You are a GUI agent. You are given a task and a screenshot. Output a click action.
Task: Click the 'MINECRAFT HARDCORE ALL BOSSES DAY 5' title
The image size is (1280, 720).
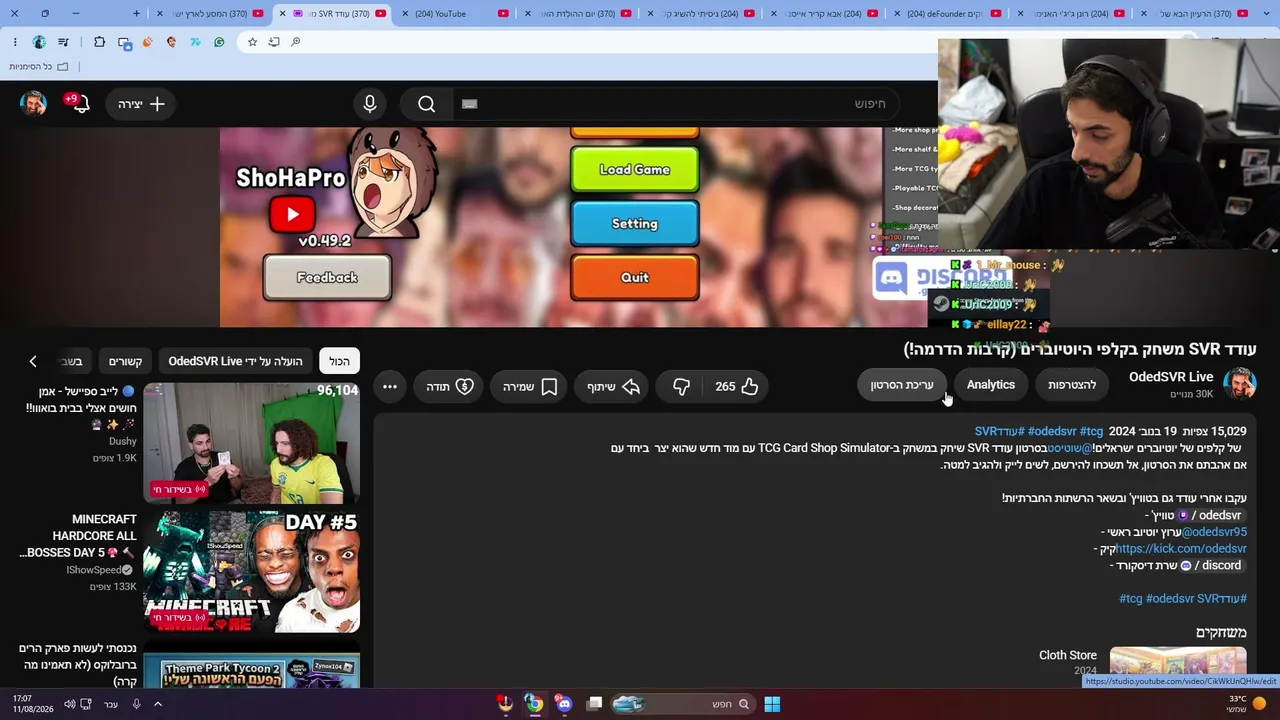tap(77, 536)
